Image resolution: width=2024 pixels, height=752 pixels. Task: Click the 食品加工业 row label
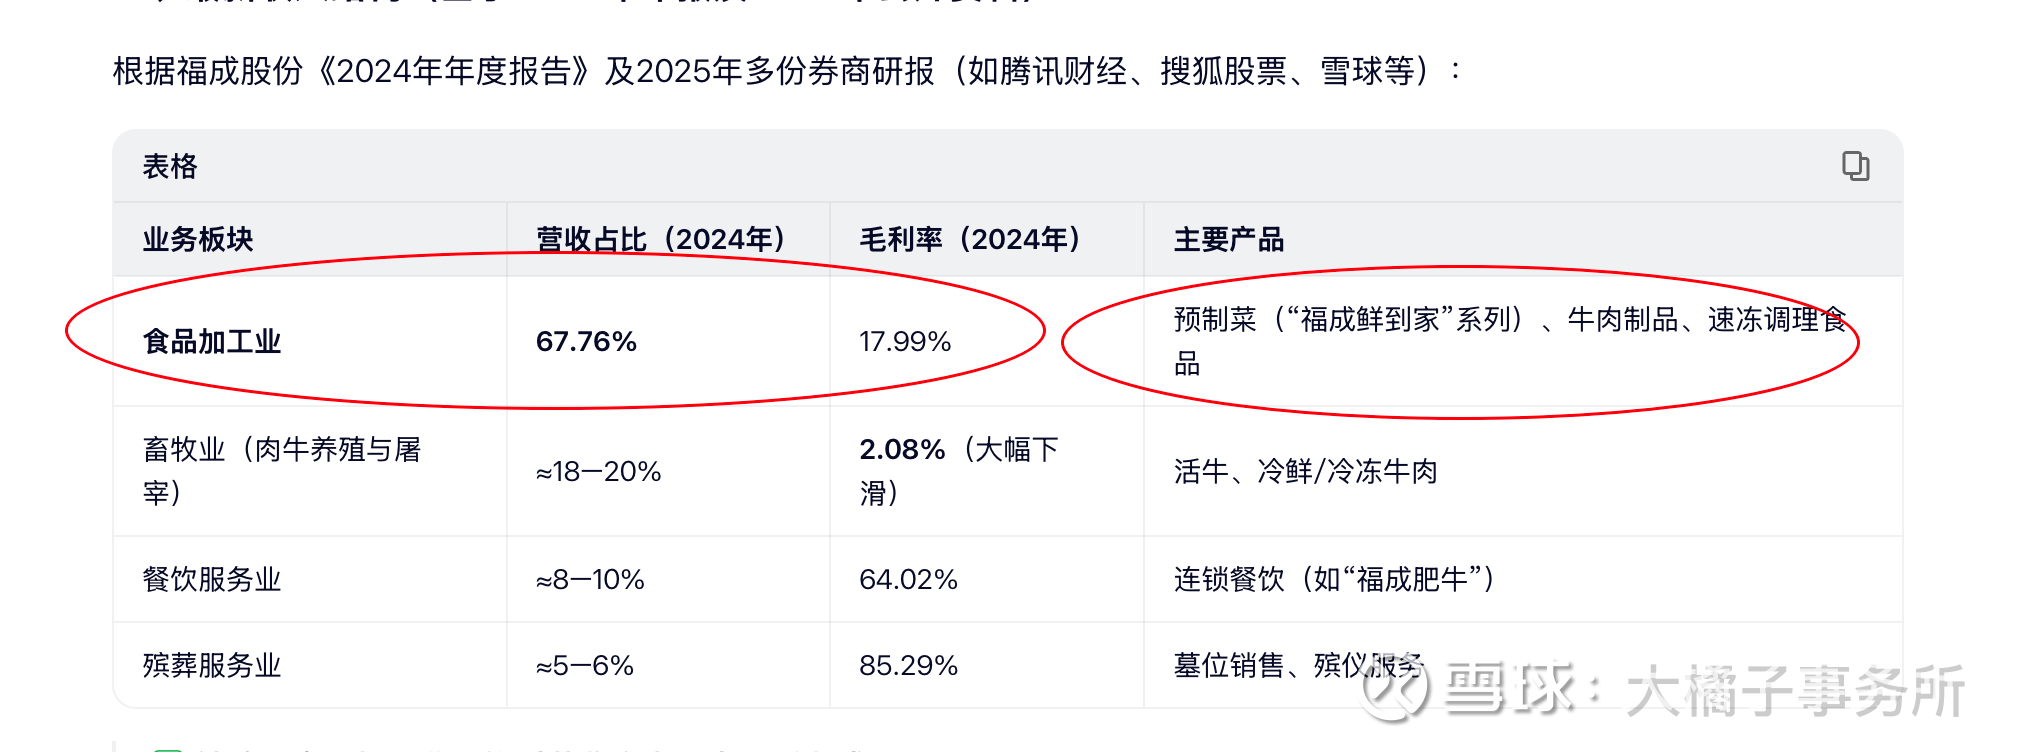212,342
